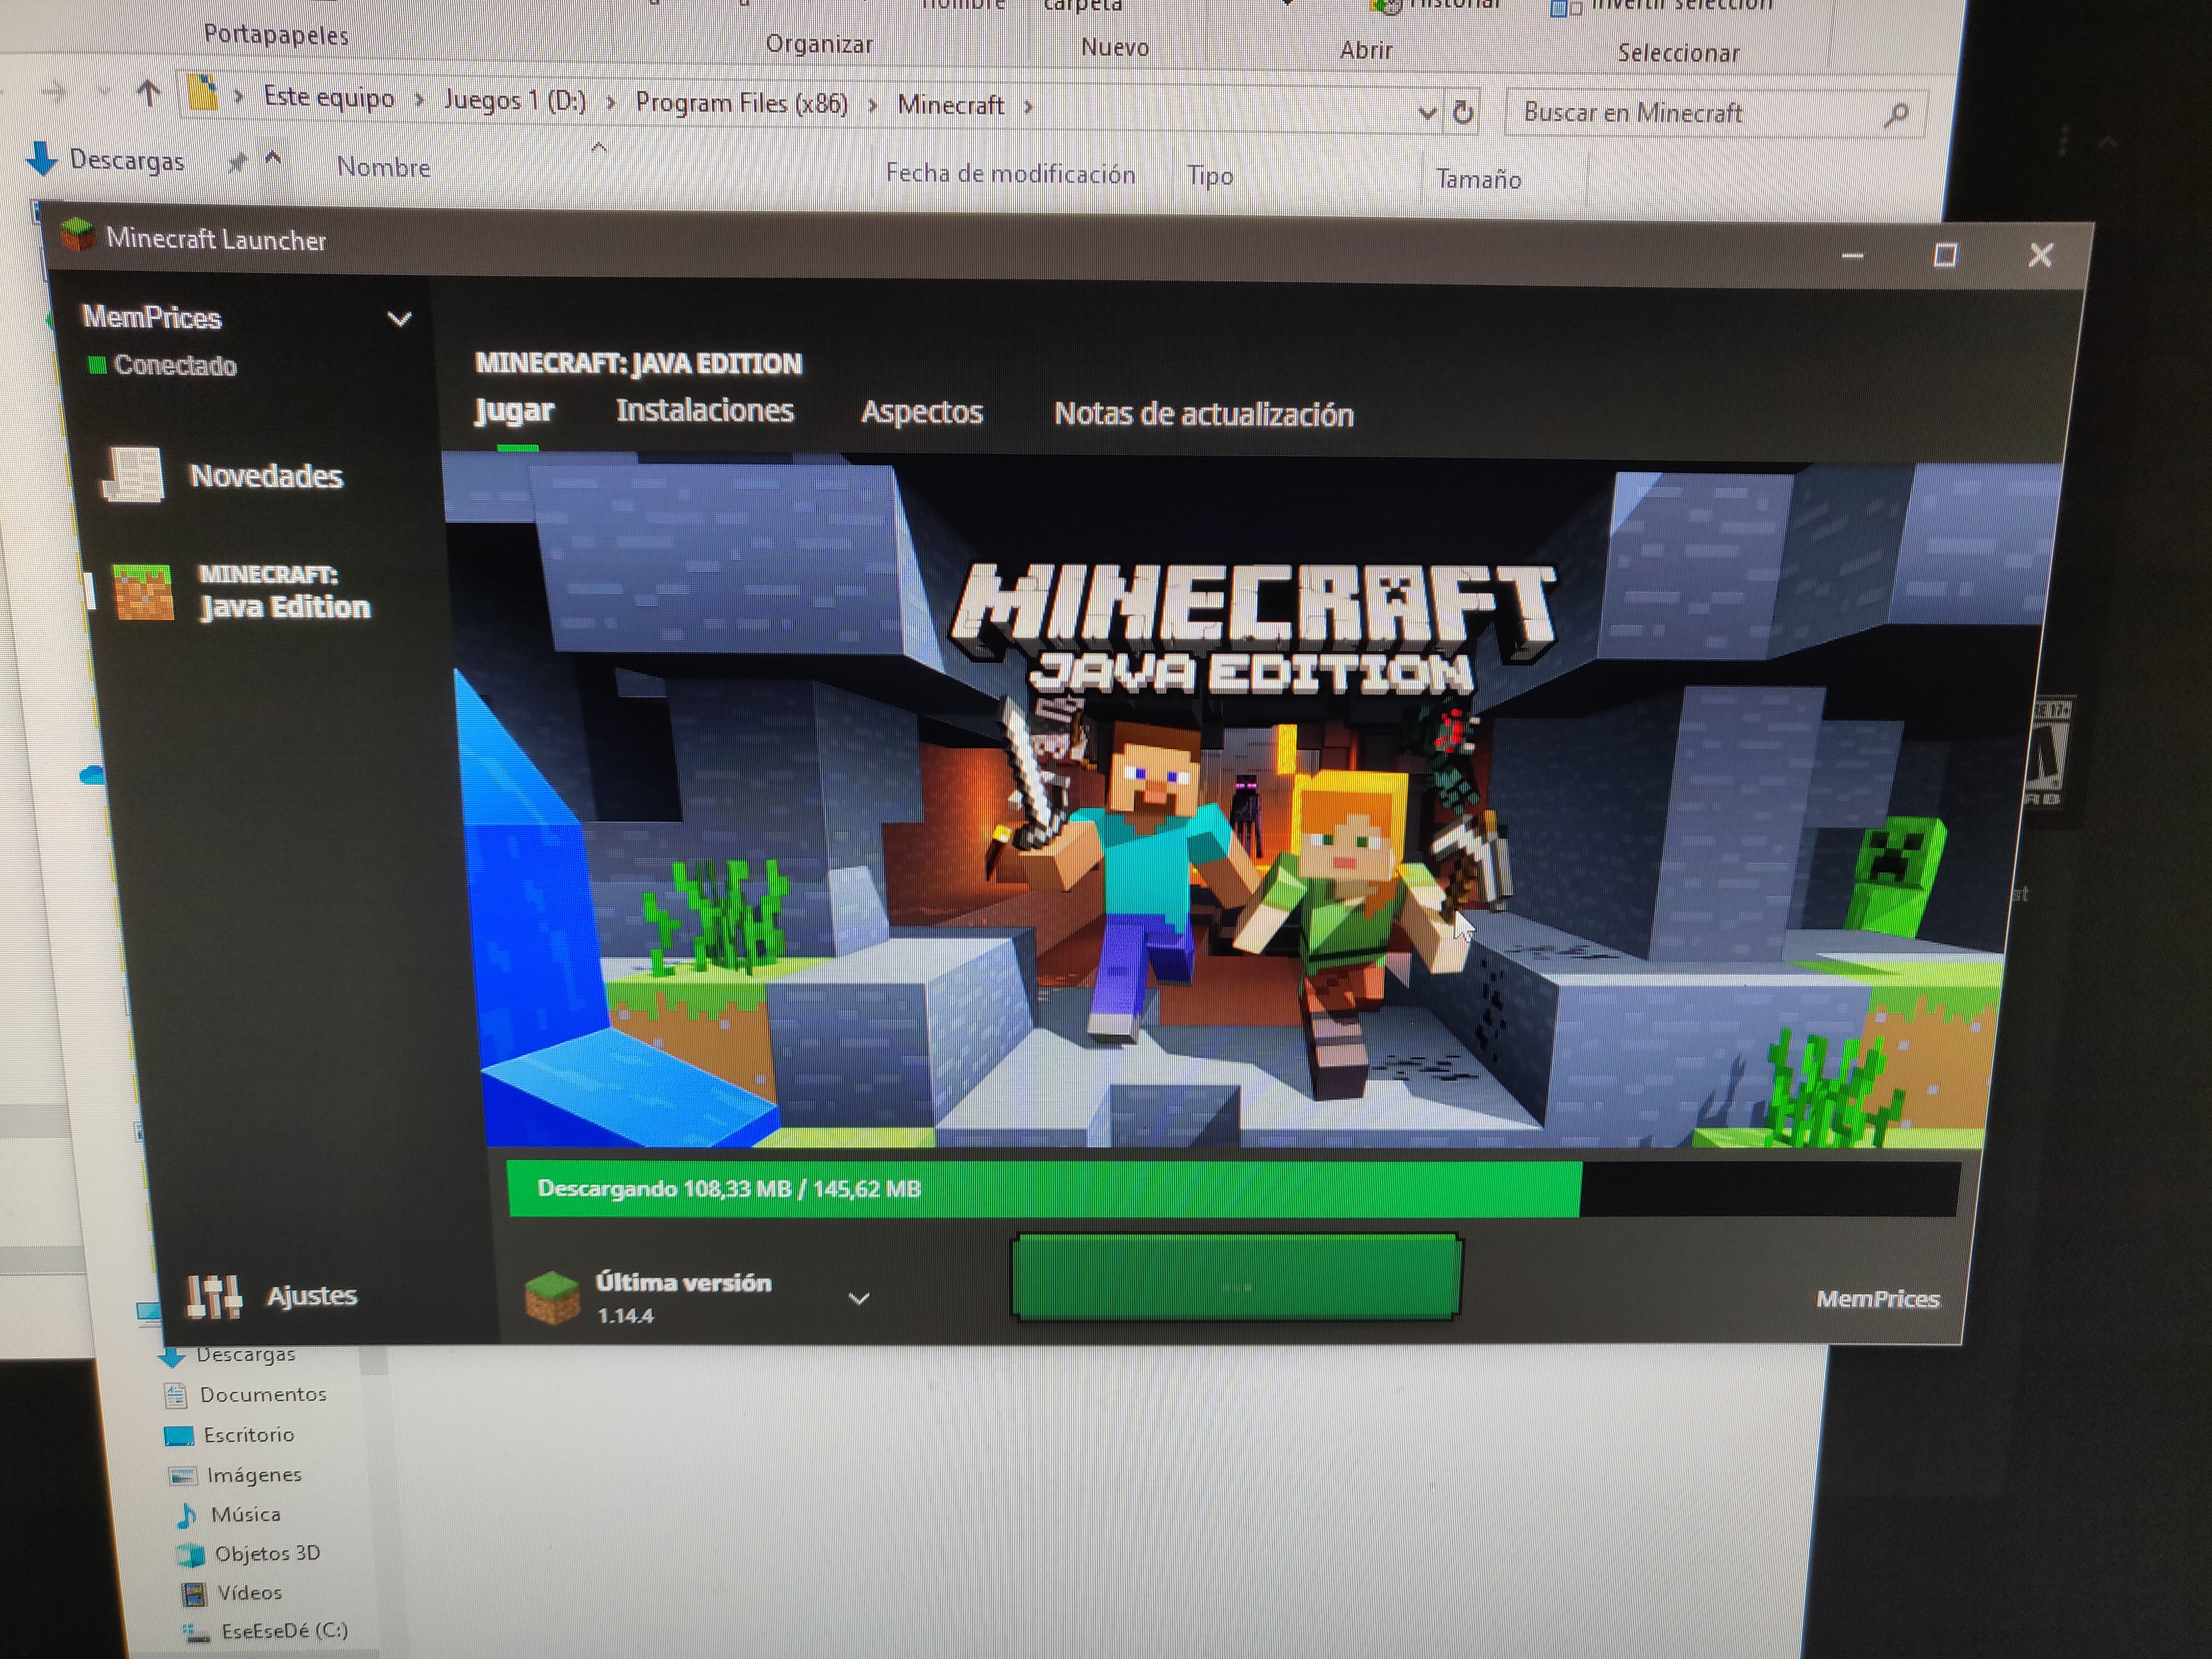Sort by Tamaño column header
The width and height of the screenshot is (2212, 1659).
pos(1478,180)
